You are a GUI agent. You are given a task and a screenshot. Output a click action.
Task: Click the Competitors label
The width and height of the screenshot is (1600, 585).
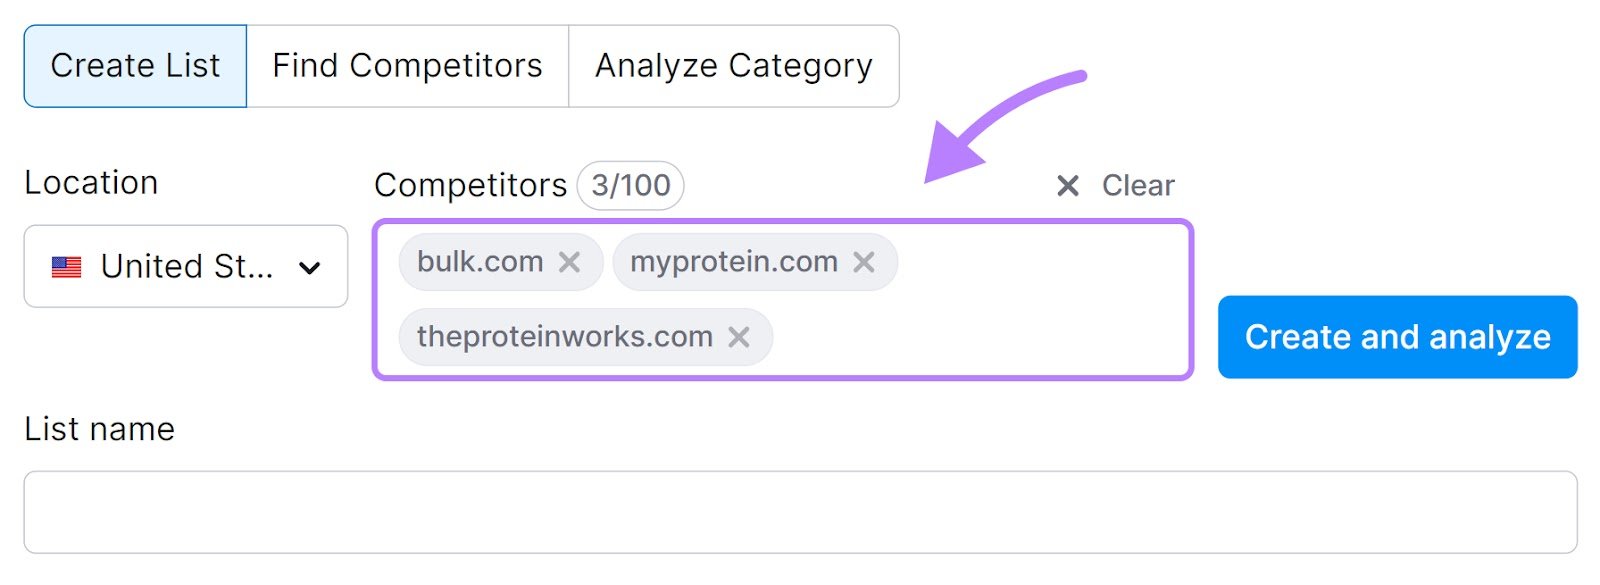click(x=469, y=185)
